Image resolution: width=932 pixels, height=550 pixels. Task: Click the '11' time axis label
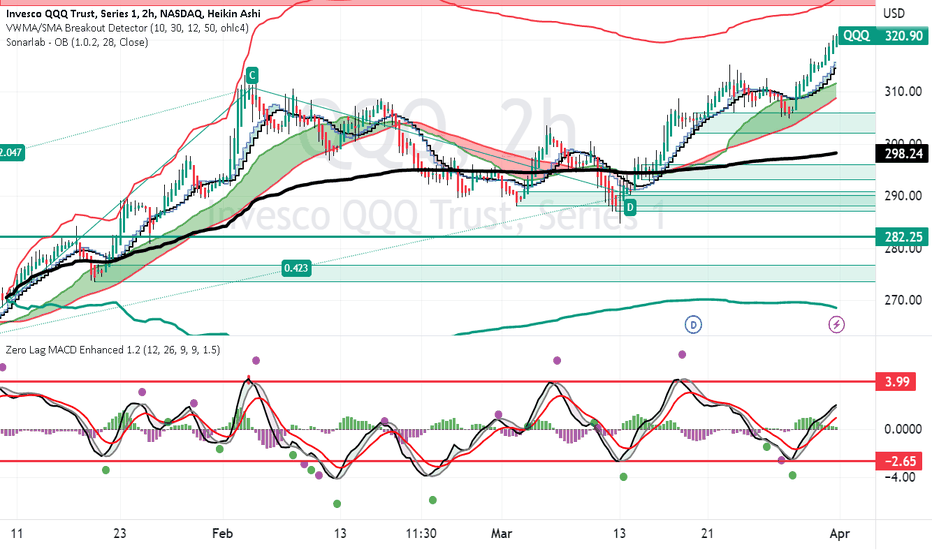(x=17, y=533)
